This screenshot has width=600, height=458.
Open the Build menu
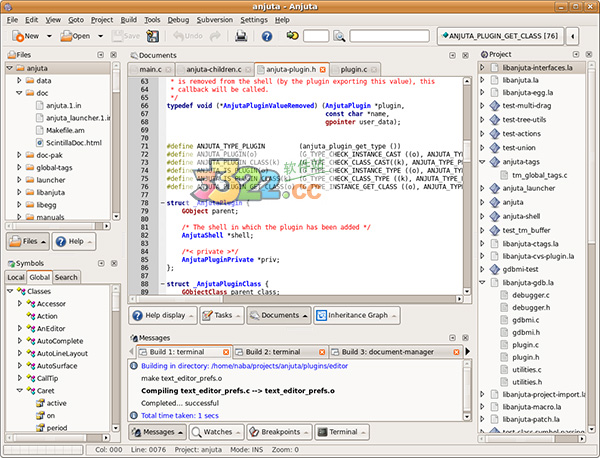click(x=129, y=20)
